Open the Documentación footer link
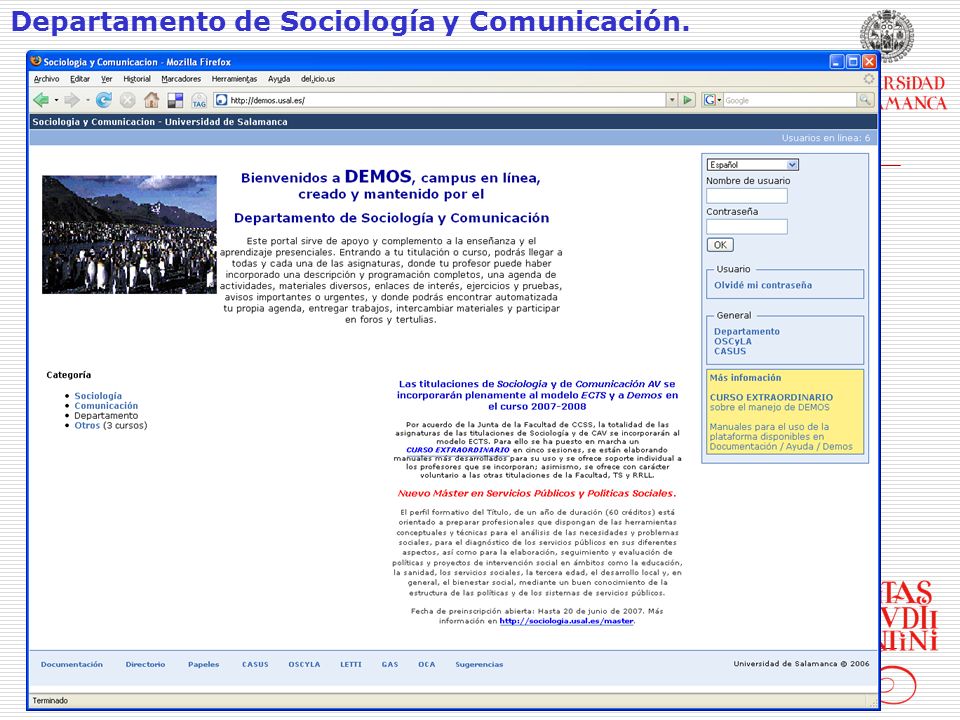The width and height of the screenshot is (960, 720). (x=72, y=664)
